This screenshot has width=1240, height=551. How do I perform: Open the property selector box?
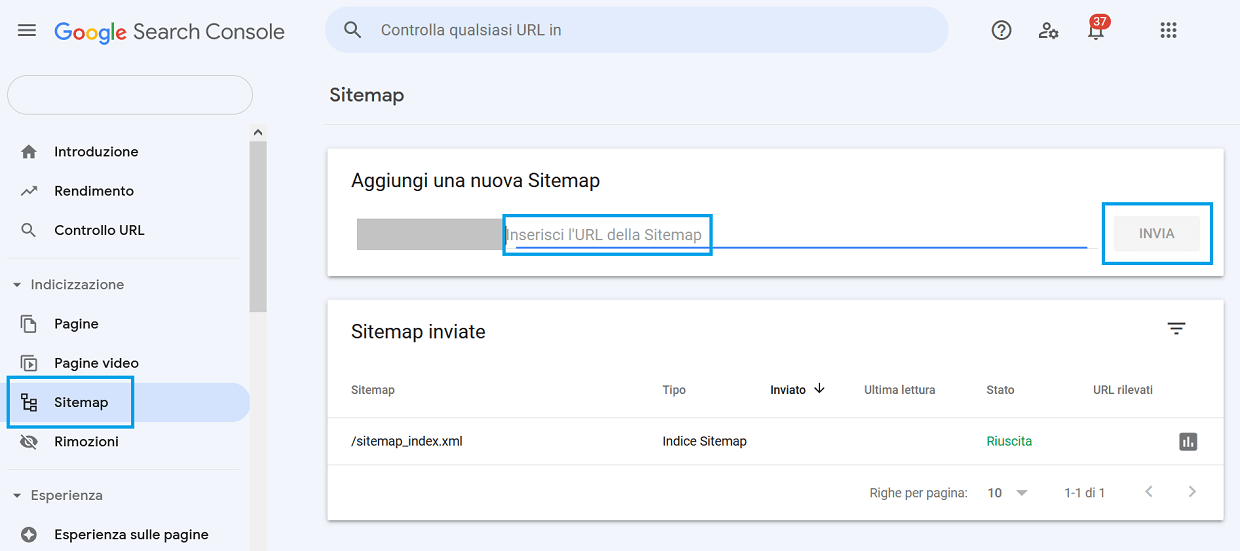click(x=130, y=95)
